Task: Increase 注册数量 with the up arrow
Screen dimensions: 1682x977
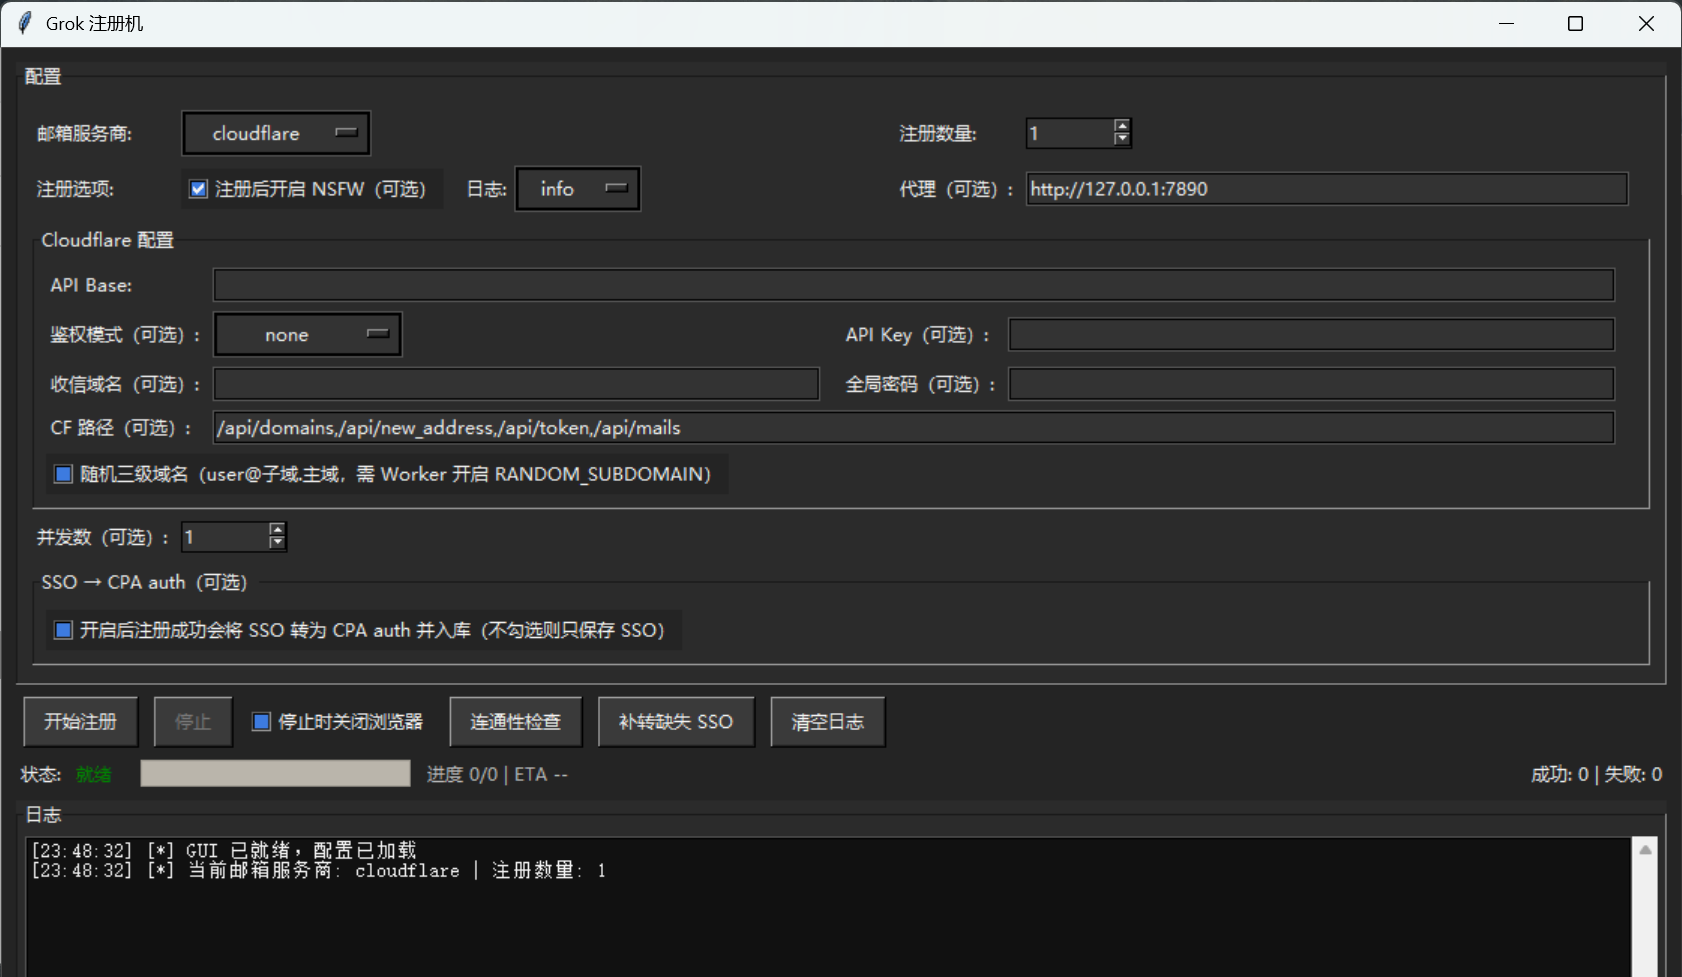Action: tap(1122, 126)
